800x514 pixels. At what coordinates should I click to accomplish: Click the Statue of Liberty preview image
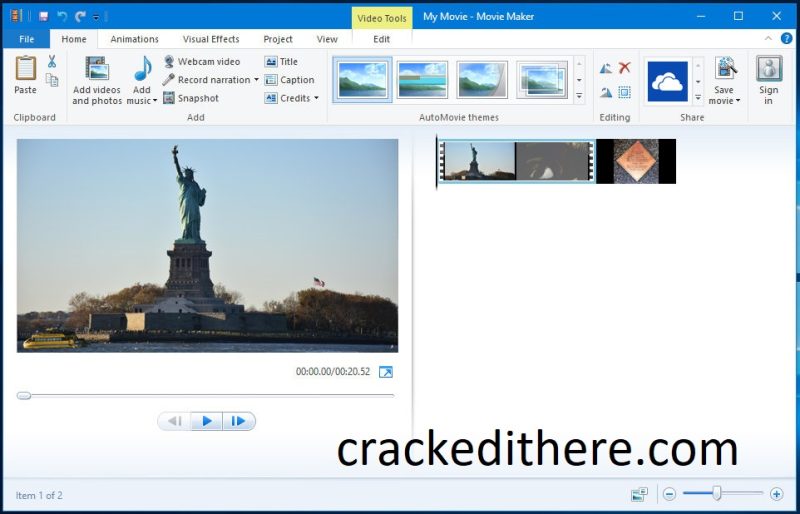tap(207, 246)
